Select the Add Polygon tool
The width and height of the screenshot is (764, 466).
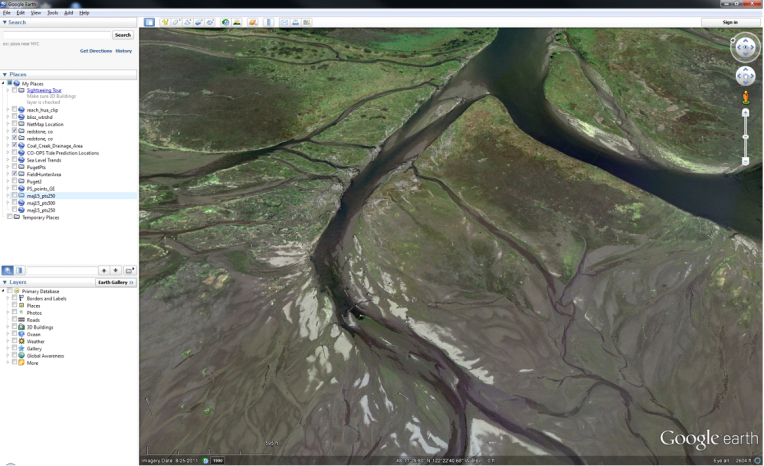[176, 22]
